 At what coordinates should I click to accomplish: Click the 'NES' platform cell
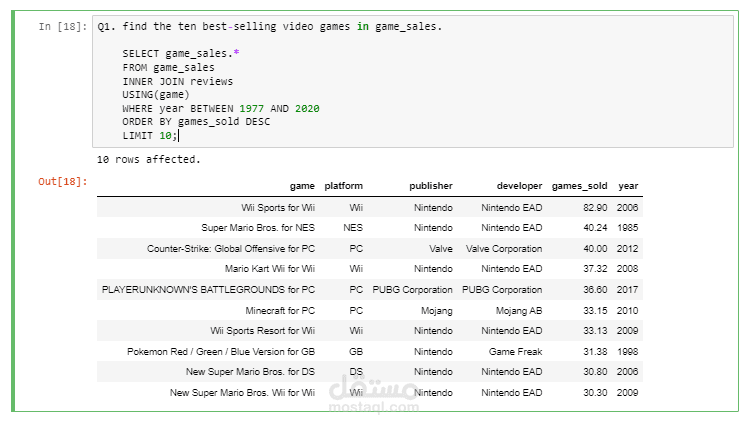point(353,228)
